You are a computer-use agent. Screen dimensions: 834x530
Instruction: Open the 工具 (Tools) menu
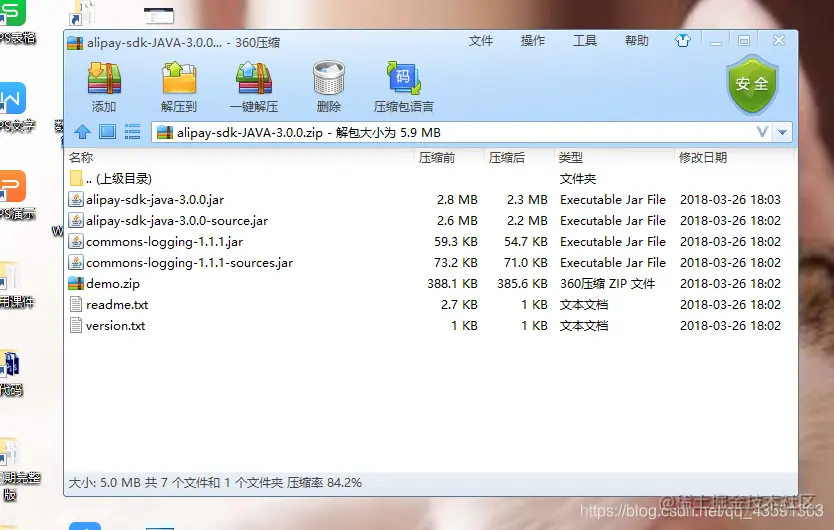(585, 41)
